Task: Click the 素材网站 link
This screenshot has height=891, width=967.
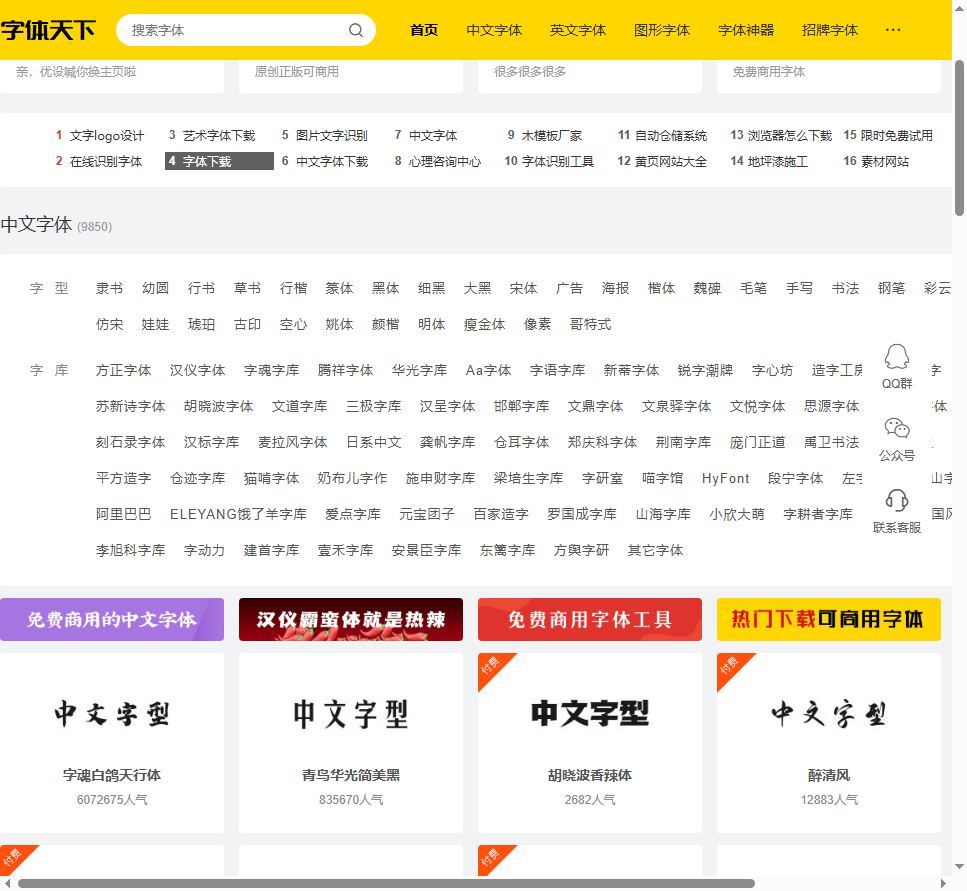Action: [x=884, y=162]
